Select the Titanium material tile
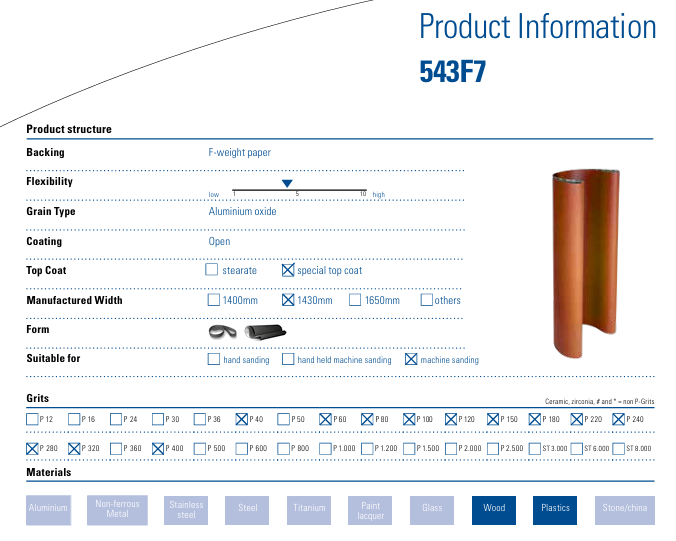 pos(309,510)
